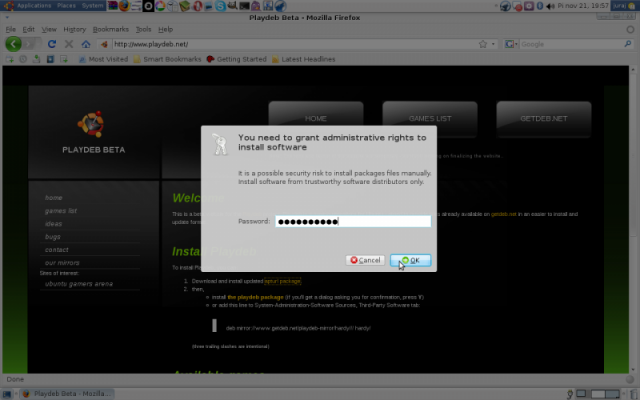Launch Firefox from the top panel
The width and height of the screenshot is (640, 400).
coord(124,6)
